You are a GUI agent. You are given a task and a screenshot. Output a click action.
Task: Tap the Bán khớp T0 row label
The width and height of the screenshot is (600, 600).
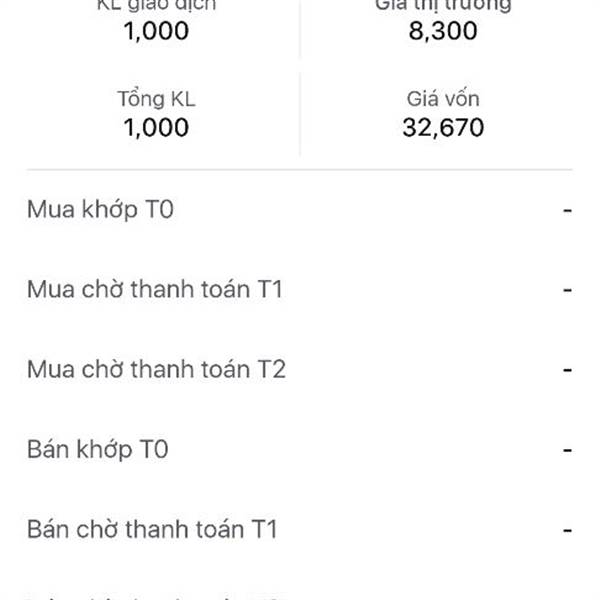click(x=98, y=449)
